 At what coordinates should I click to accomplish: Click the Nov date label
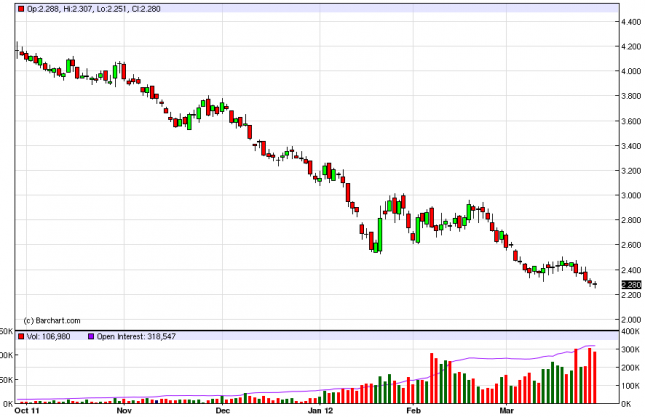(124, 410)
